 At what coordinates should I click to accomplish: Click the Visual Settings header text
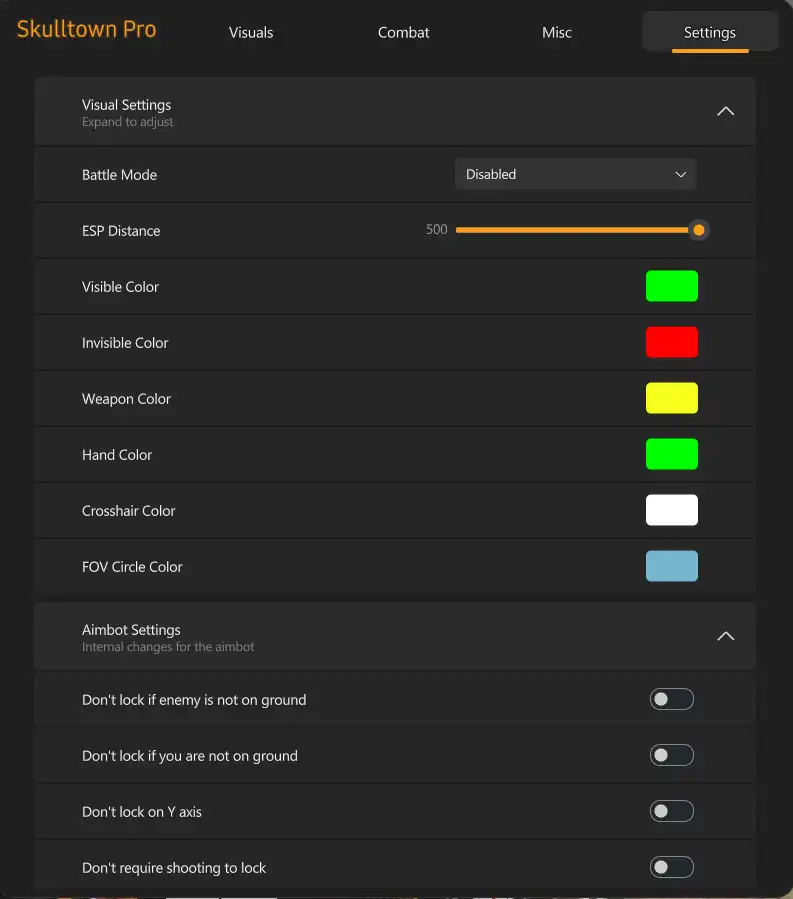(127, 105)
